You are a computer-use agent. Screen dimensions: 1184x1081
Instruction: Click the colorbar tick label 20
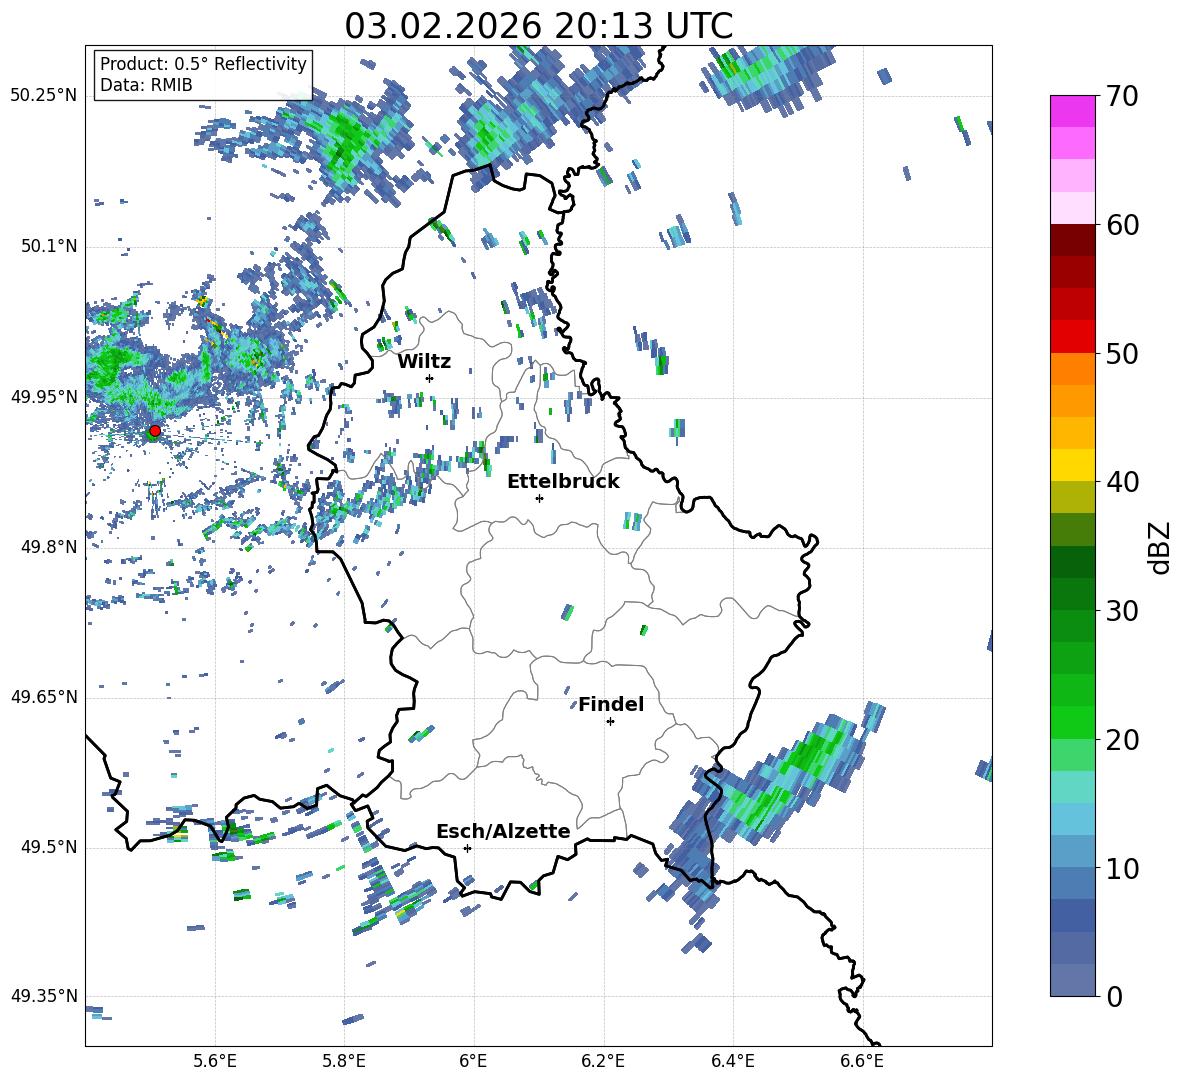click(x=1122, y=740)
